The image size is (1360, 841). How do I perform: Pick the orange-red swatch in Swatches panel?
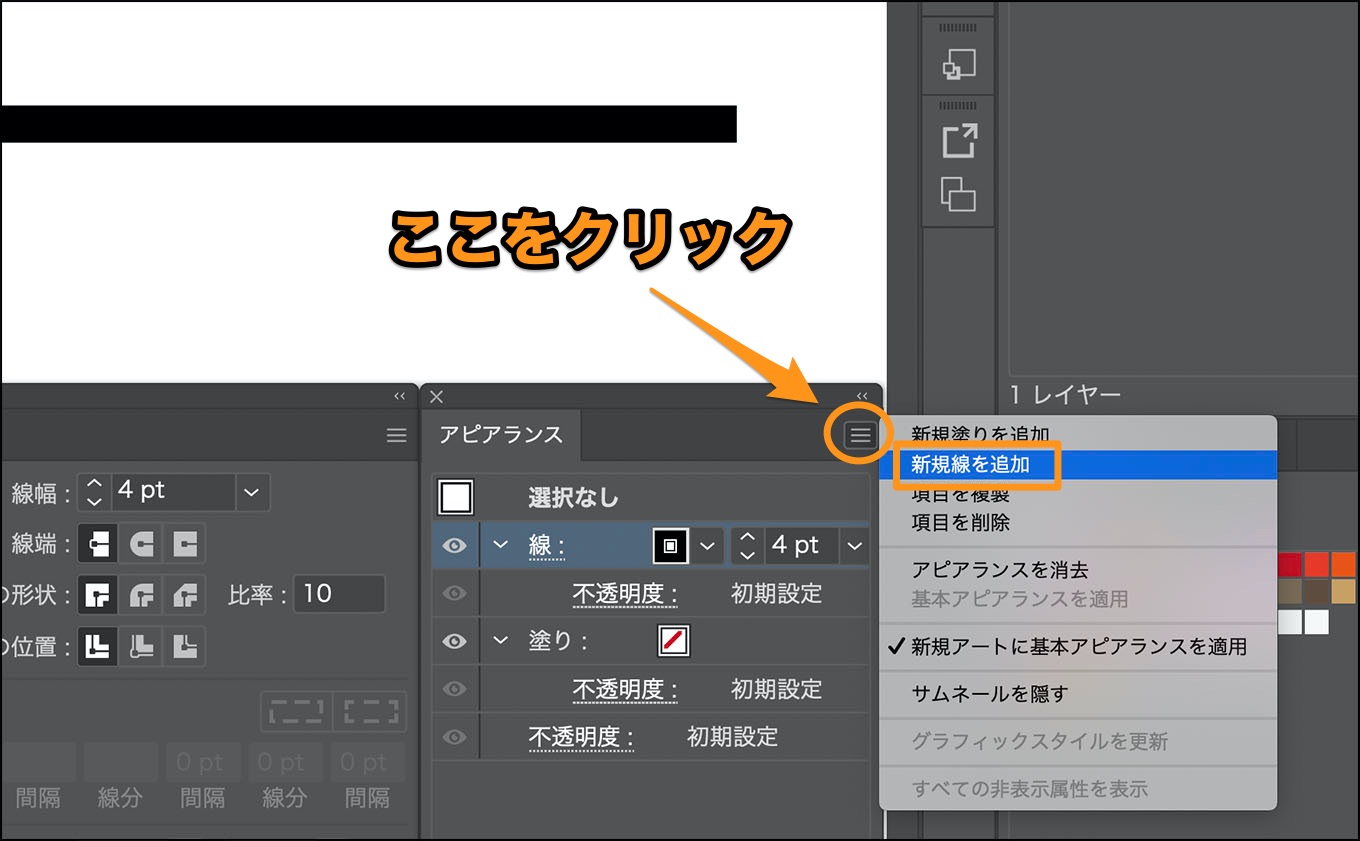pos(1317,564)
